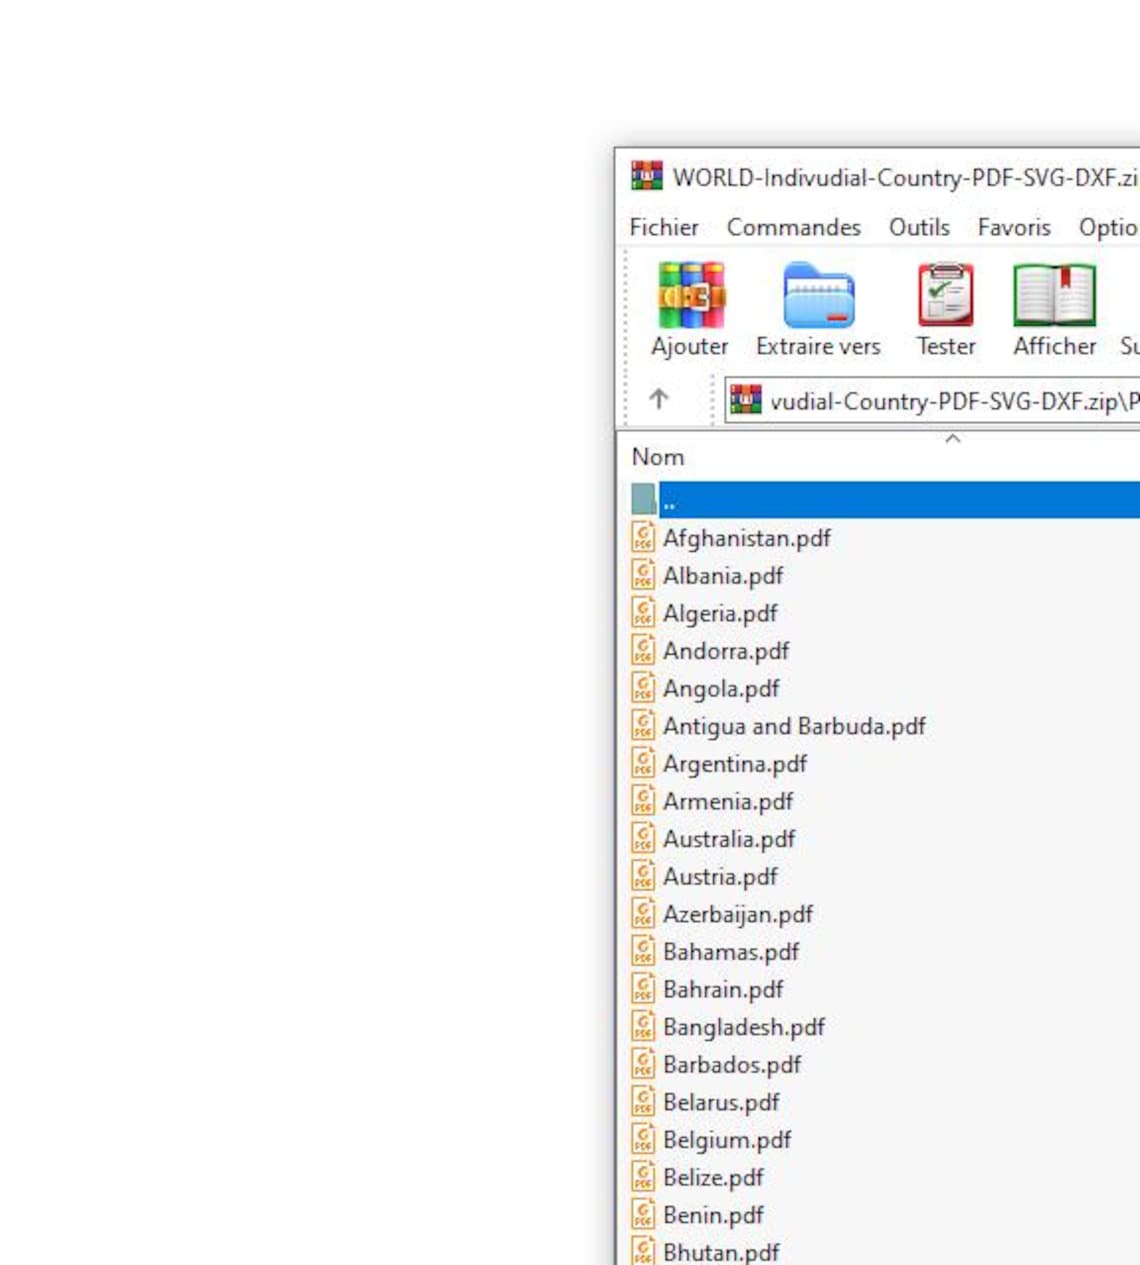This screenshot has height=1265, width=1140.
Task: Open the Favoris menu
Action: [x=1014, y=227]
